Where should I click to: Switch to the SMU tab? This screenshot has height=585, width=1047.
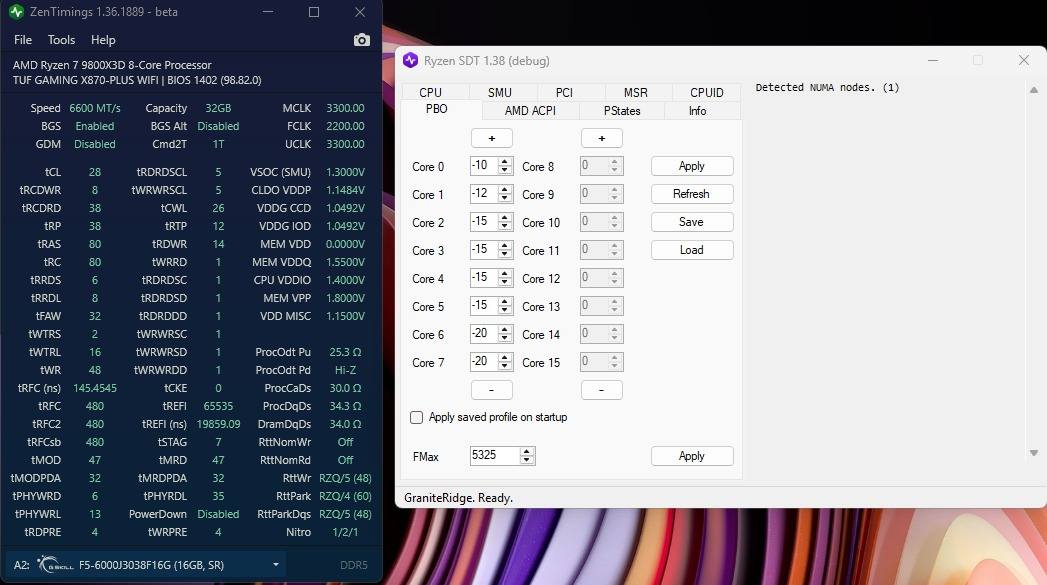tap(499, 93)
